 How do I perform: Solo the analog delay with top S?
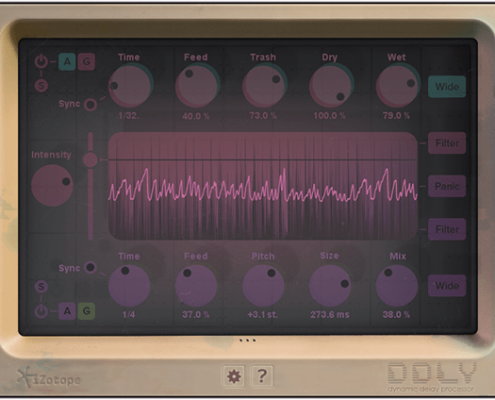point(41,86)
